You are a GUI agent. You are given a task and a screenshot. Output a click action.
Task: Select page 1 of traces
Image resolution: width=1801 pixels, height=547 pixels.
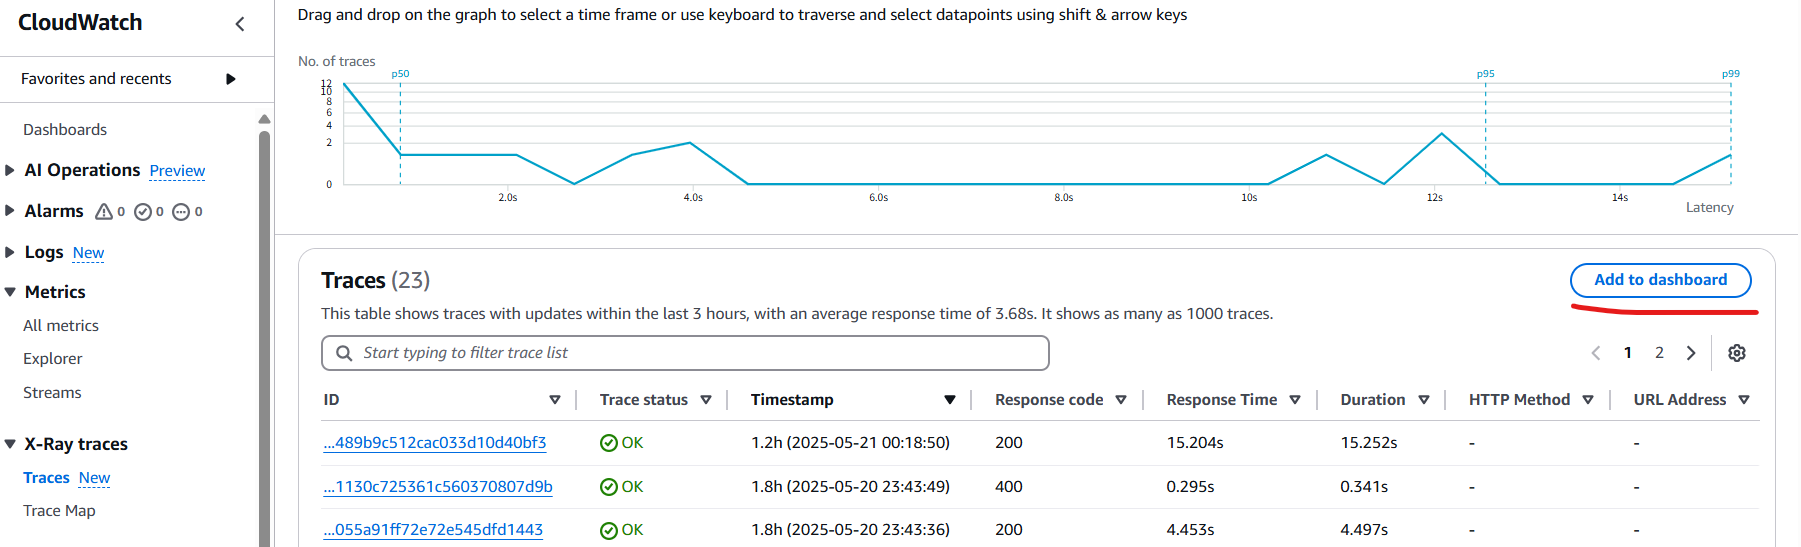click(x=1628, y=353)
